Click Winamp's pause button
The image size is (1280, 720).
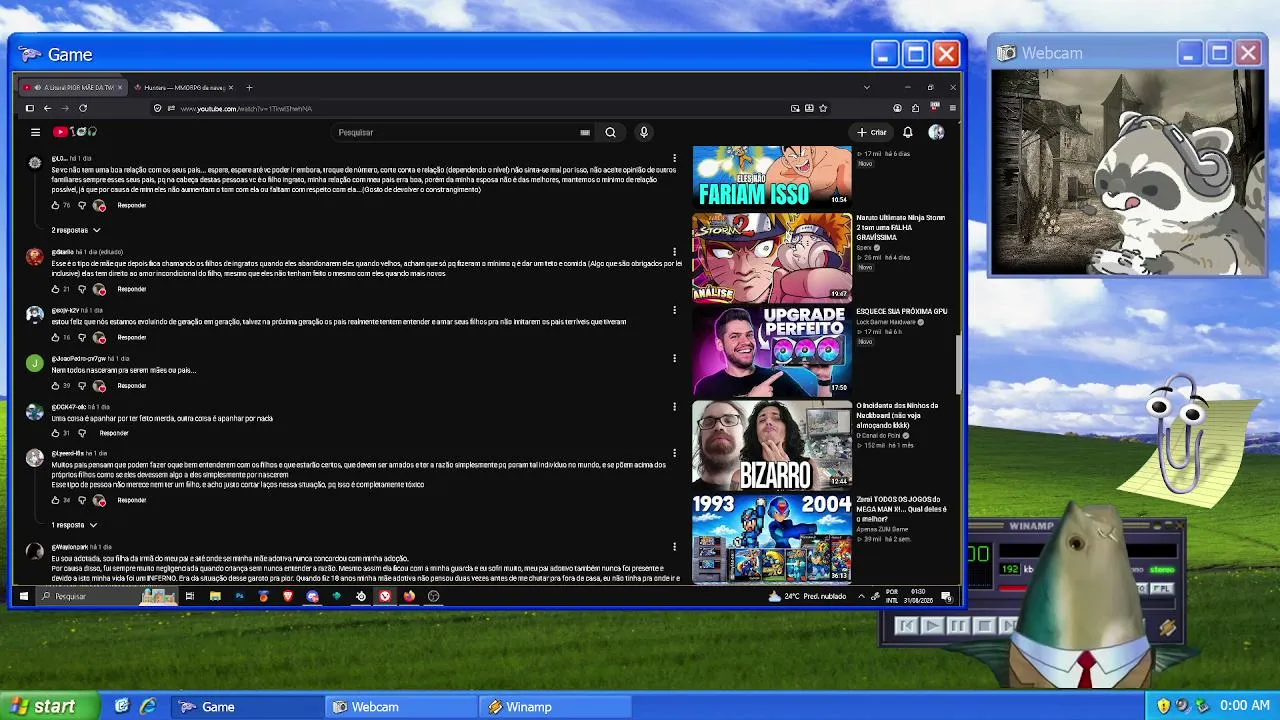pos(957,626)
